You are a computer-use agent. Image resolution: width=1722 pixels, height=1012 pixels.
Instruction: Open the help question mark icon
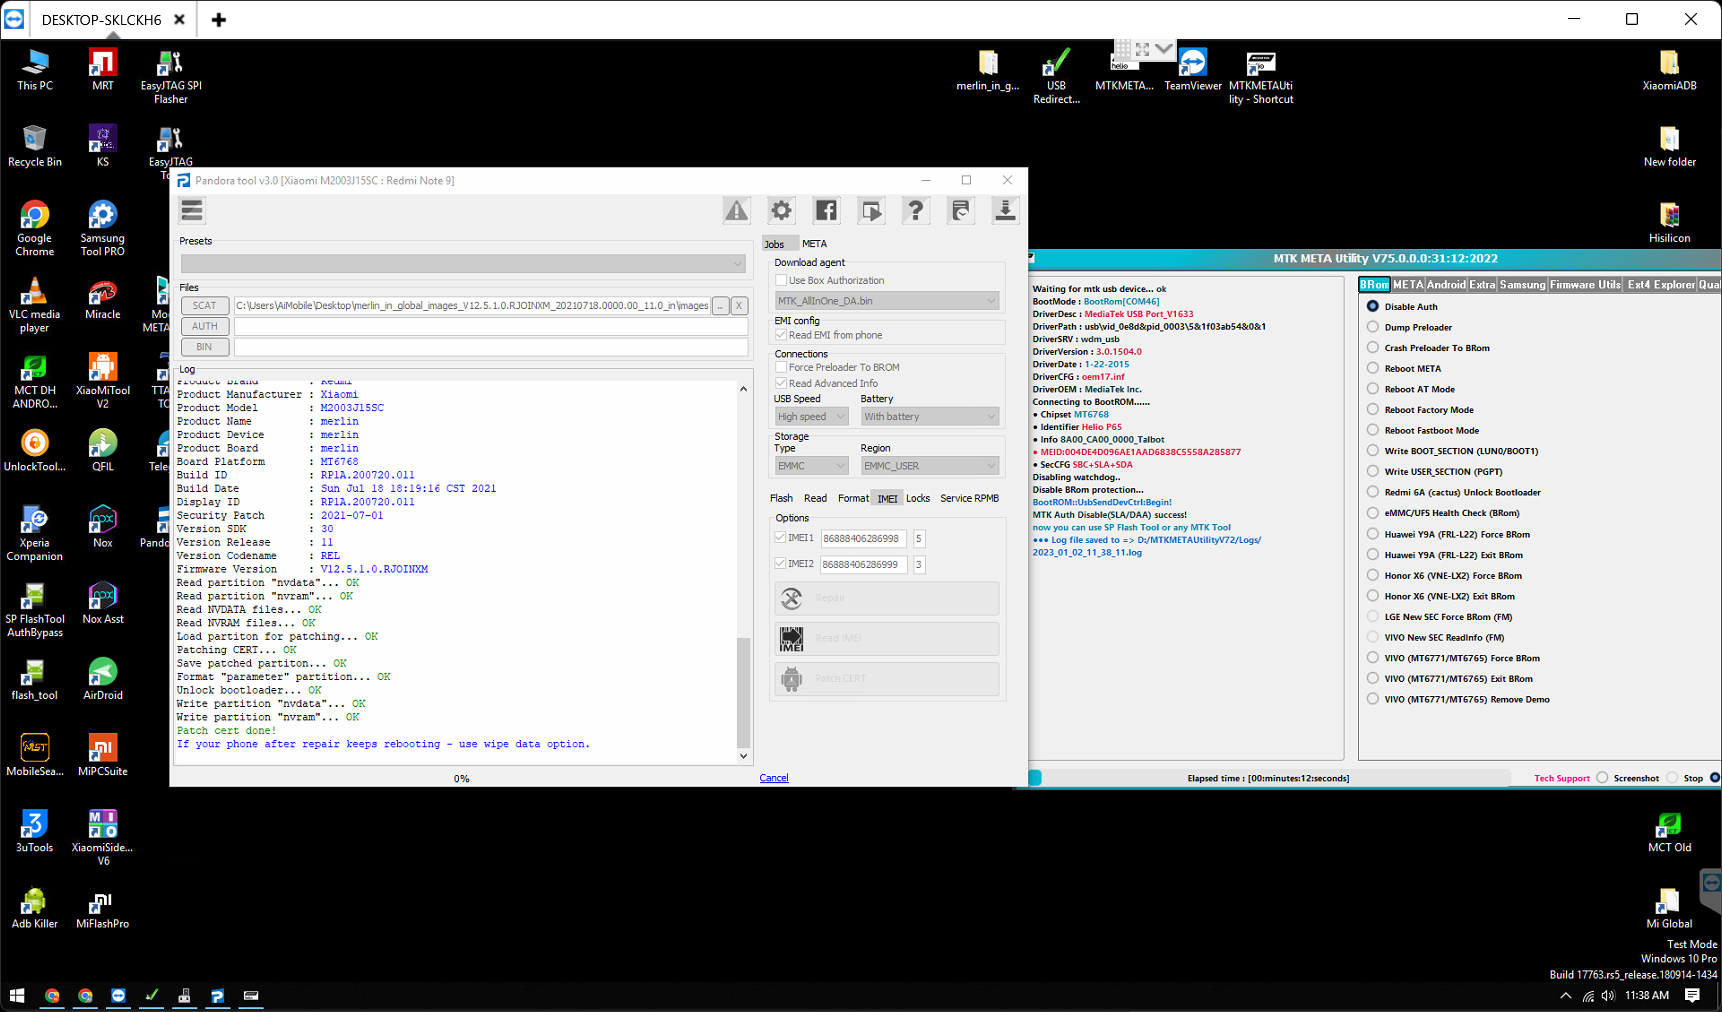(915, 210)
